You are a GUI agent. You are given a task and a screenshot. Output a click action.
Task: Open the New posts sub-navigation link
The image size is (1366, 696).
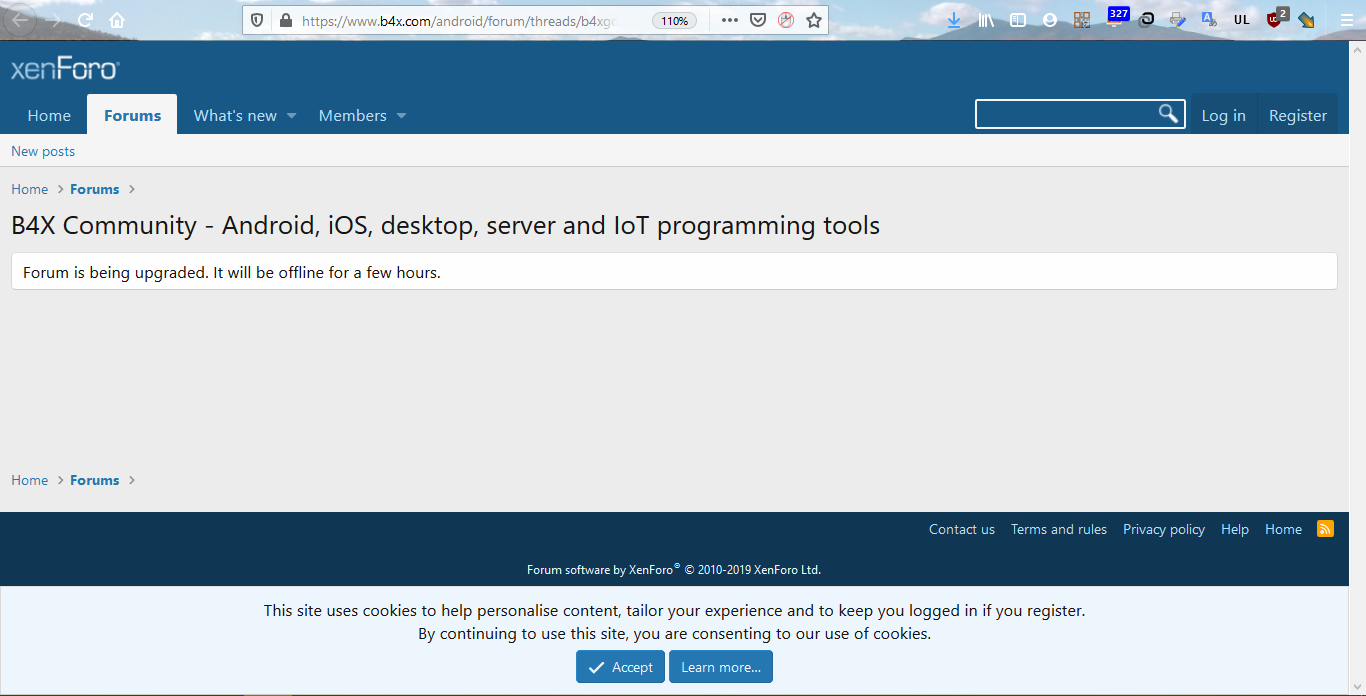(x=43, y=151)
